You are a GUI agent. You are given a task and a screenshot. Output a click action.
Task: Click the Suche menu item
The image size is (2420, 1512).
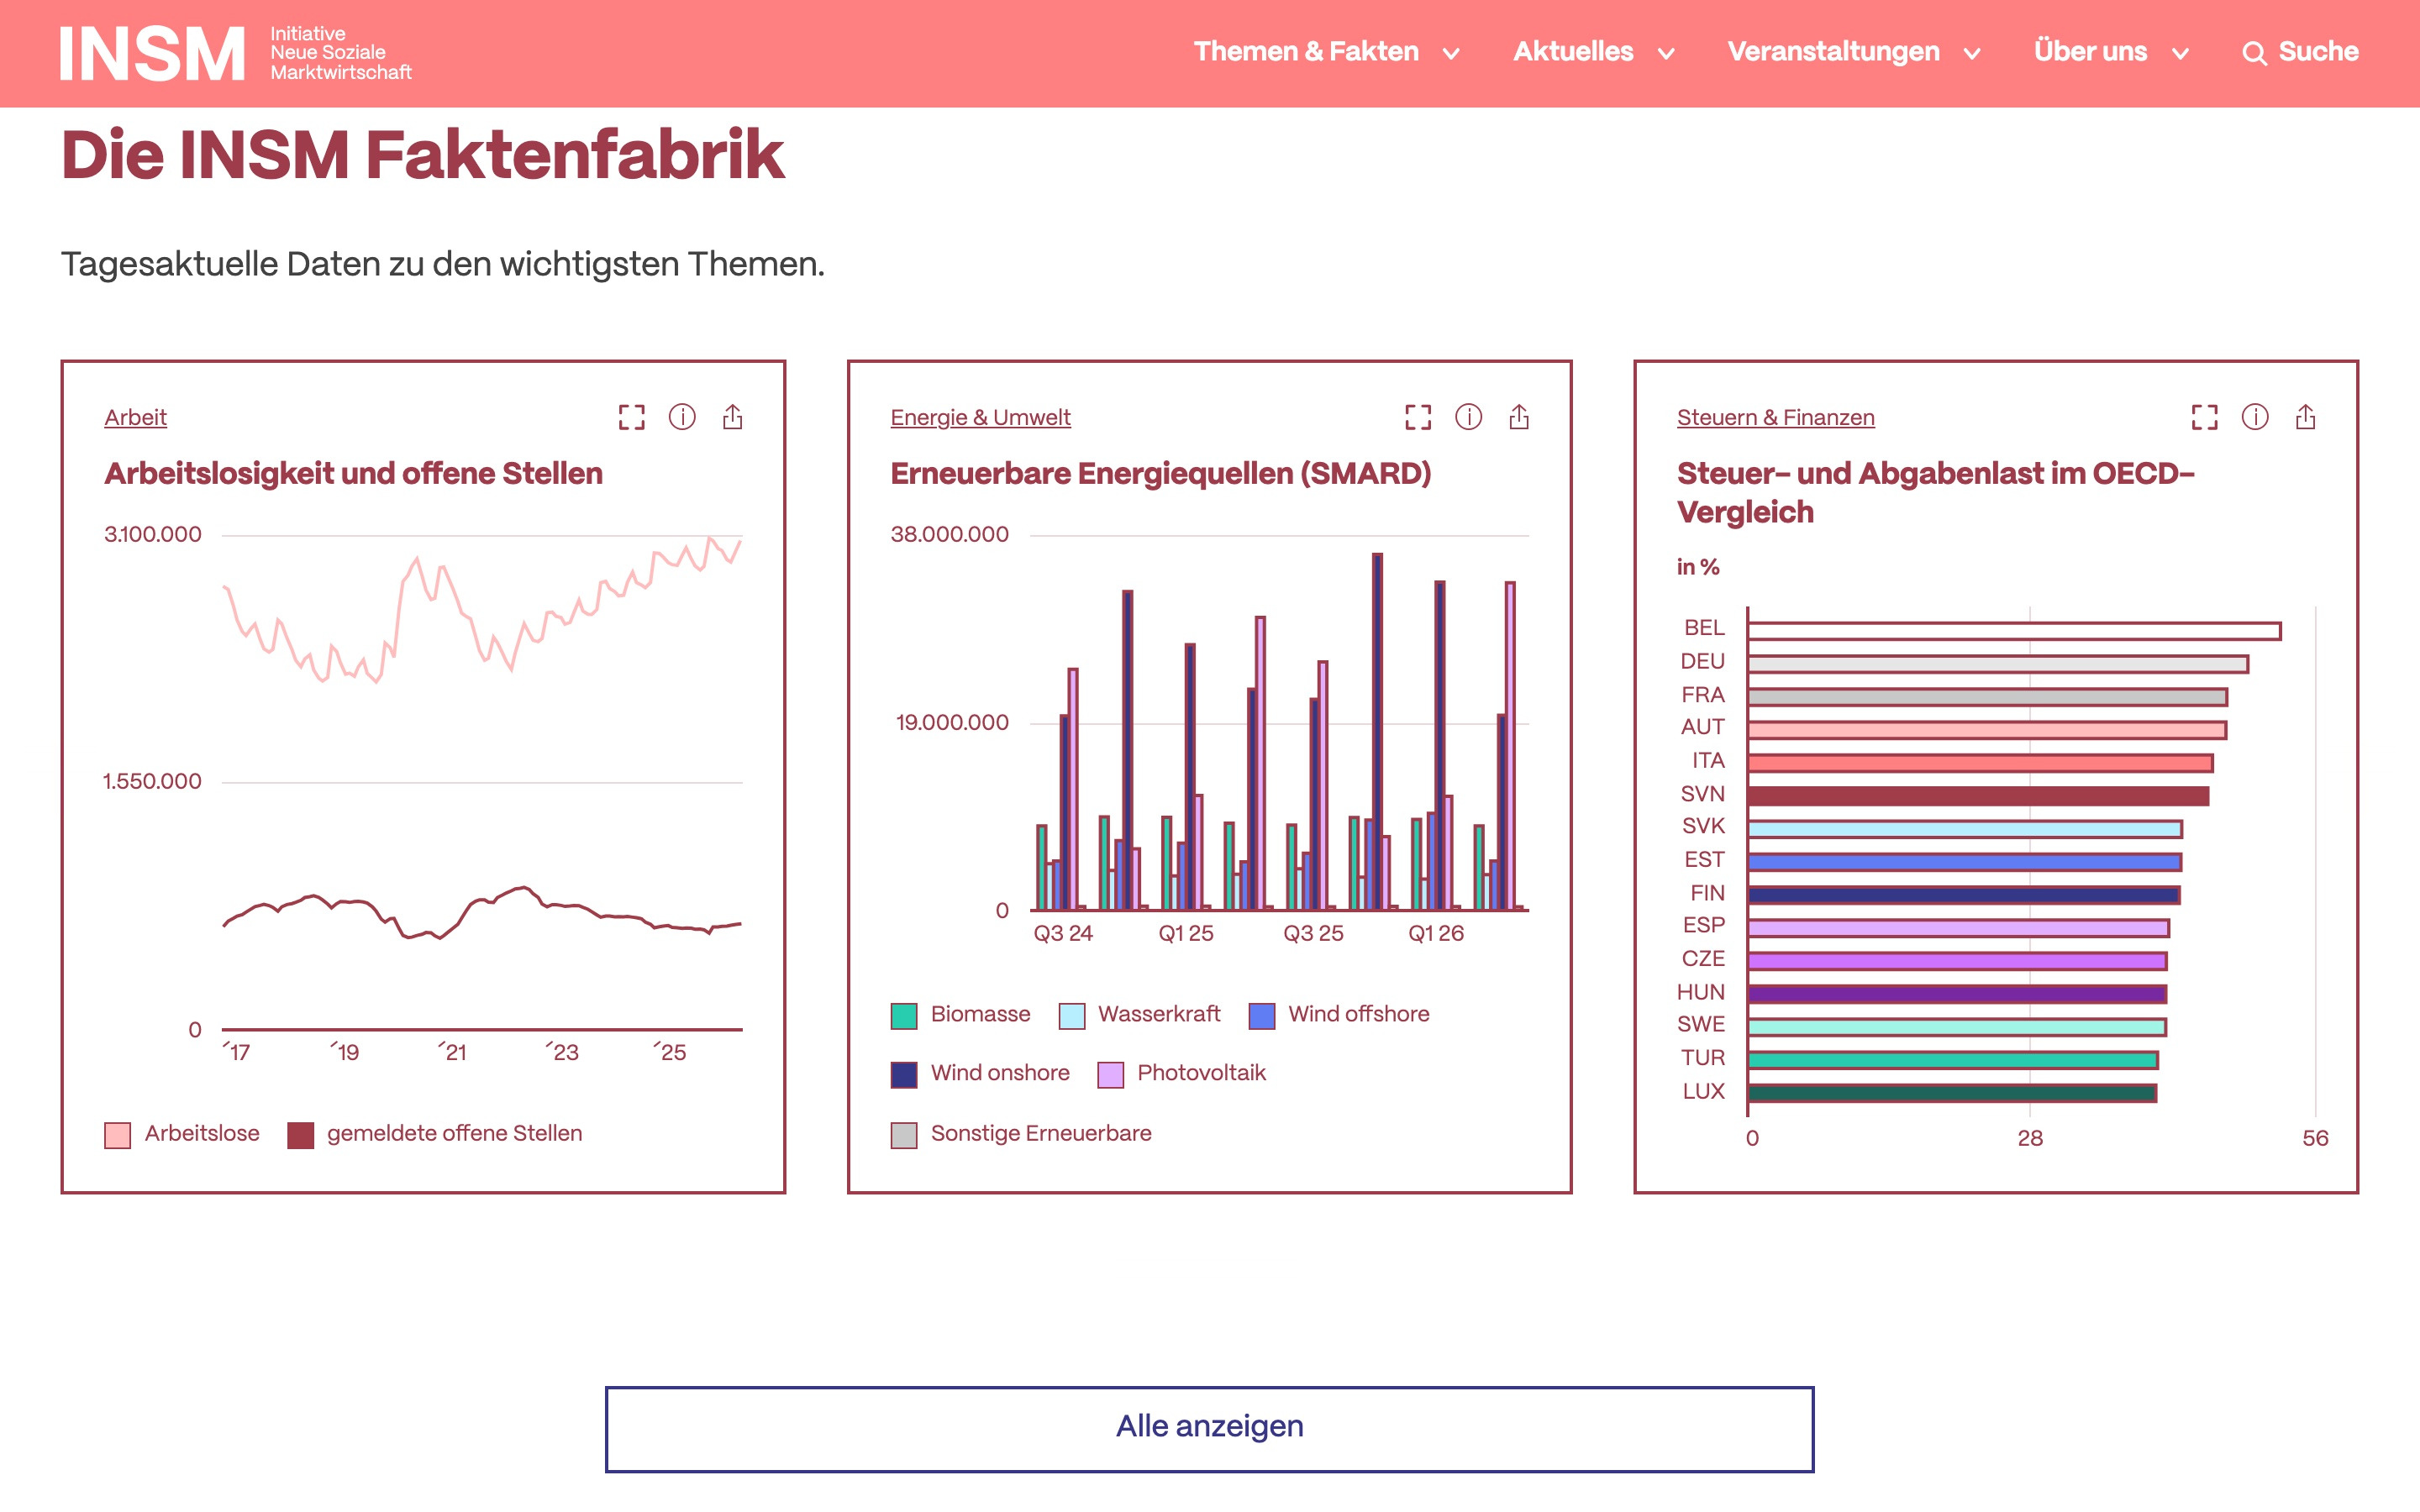point(2318,52)
